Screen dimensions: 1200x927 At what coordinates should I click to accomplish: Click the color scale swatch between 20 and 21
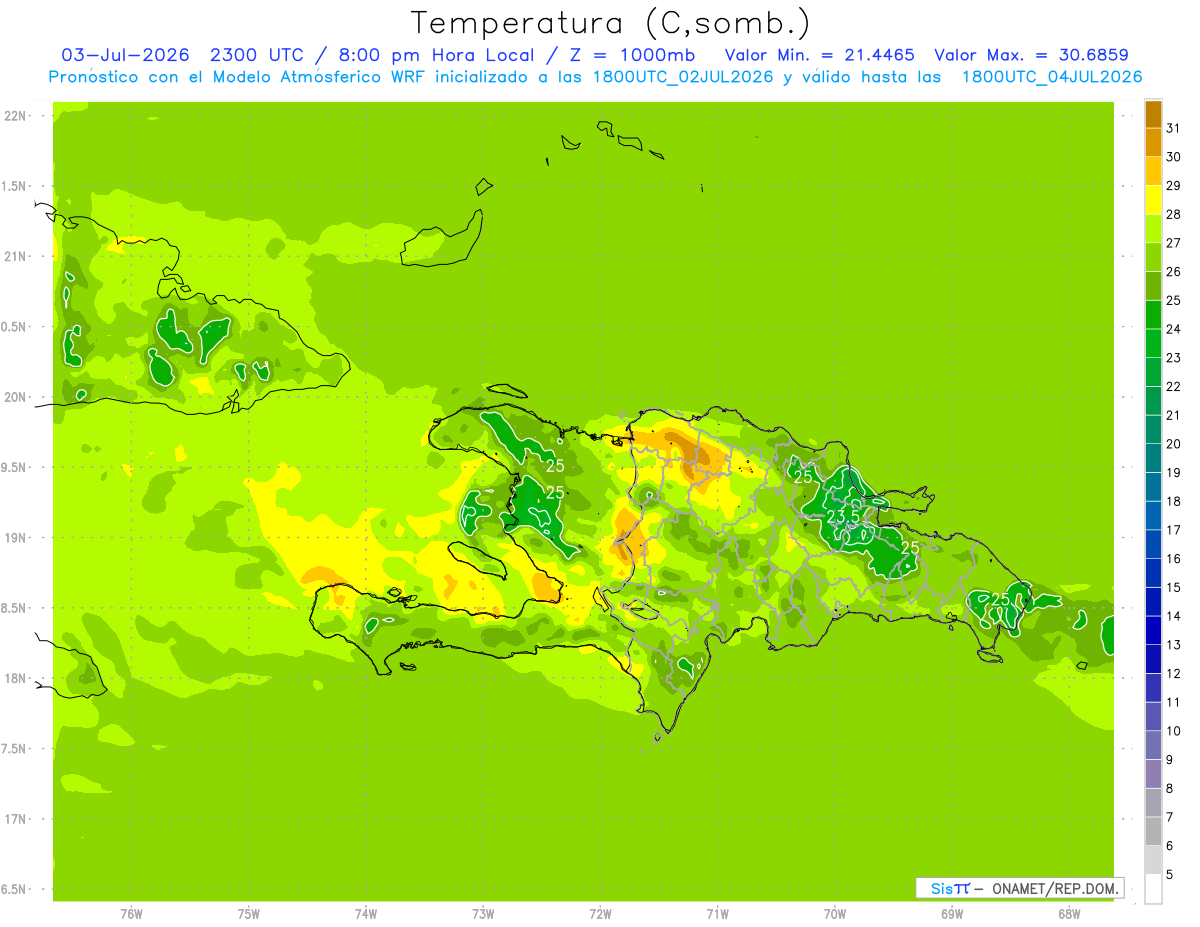(x=1153, y=429)
